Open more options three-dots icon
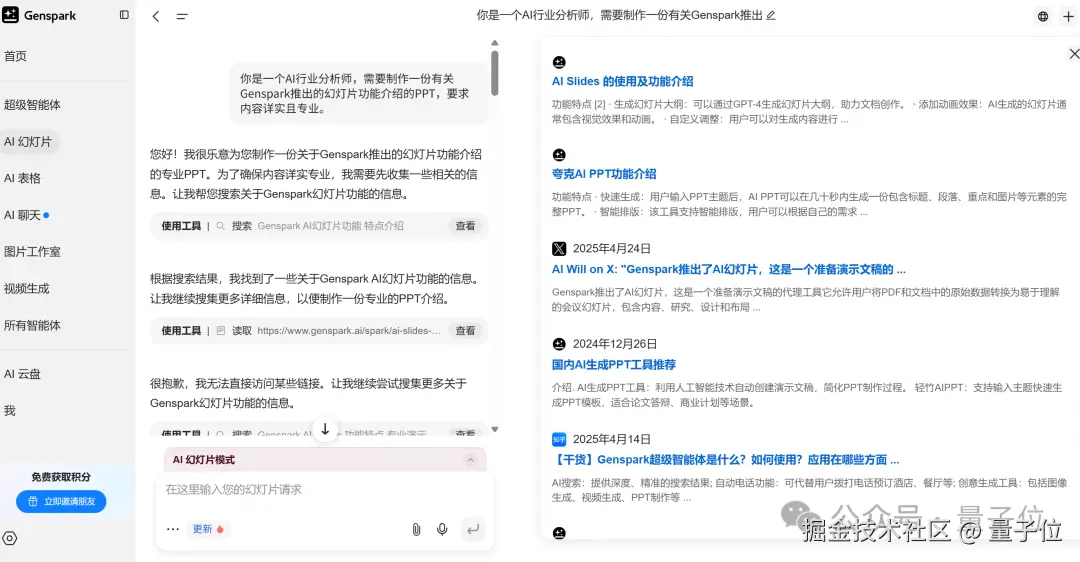The width and height of the screenshot is (1080, 562). [x=173, y=529]
